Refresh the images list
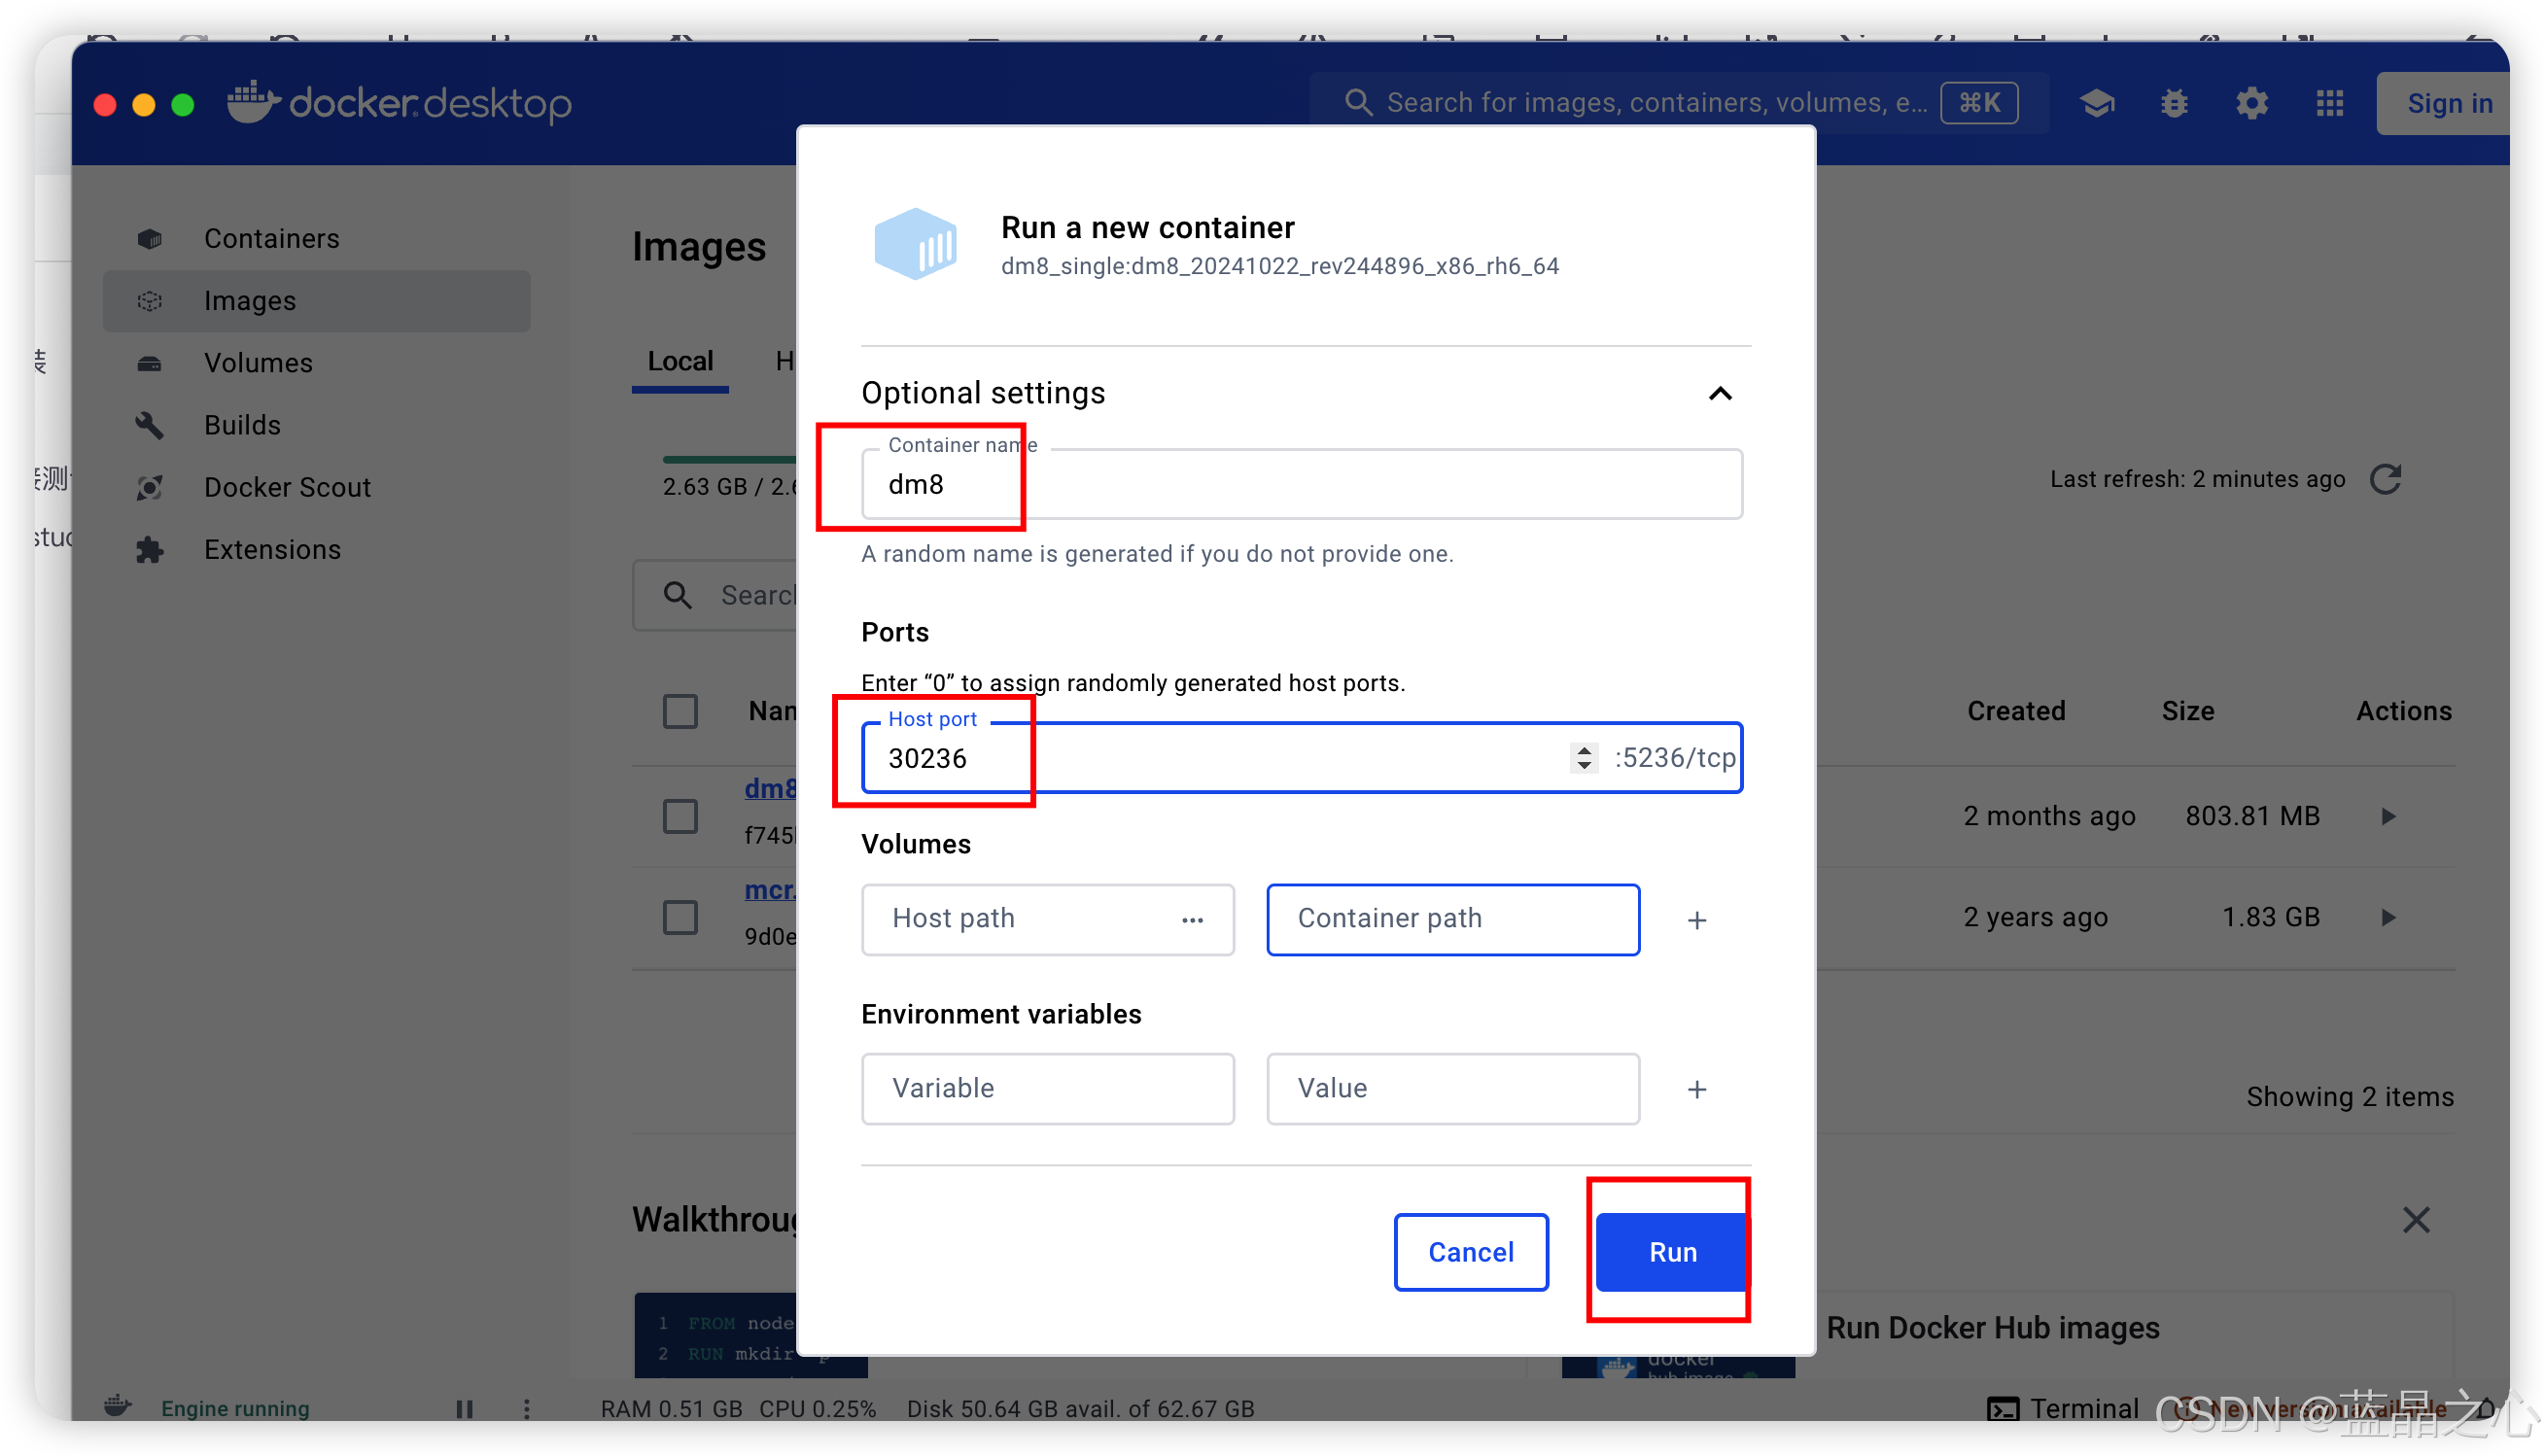Image resolution: width=2545 pixels, height=1456 pixels. 2386,479
